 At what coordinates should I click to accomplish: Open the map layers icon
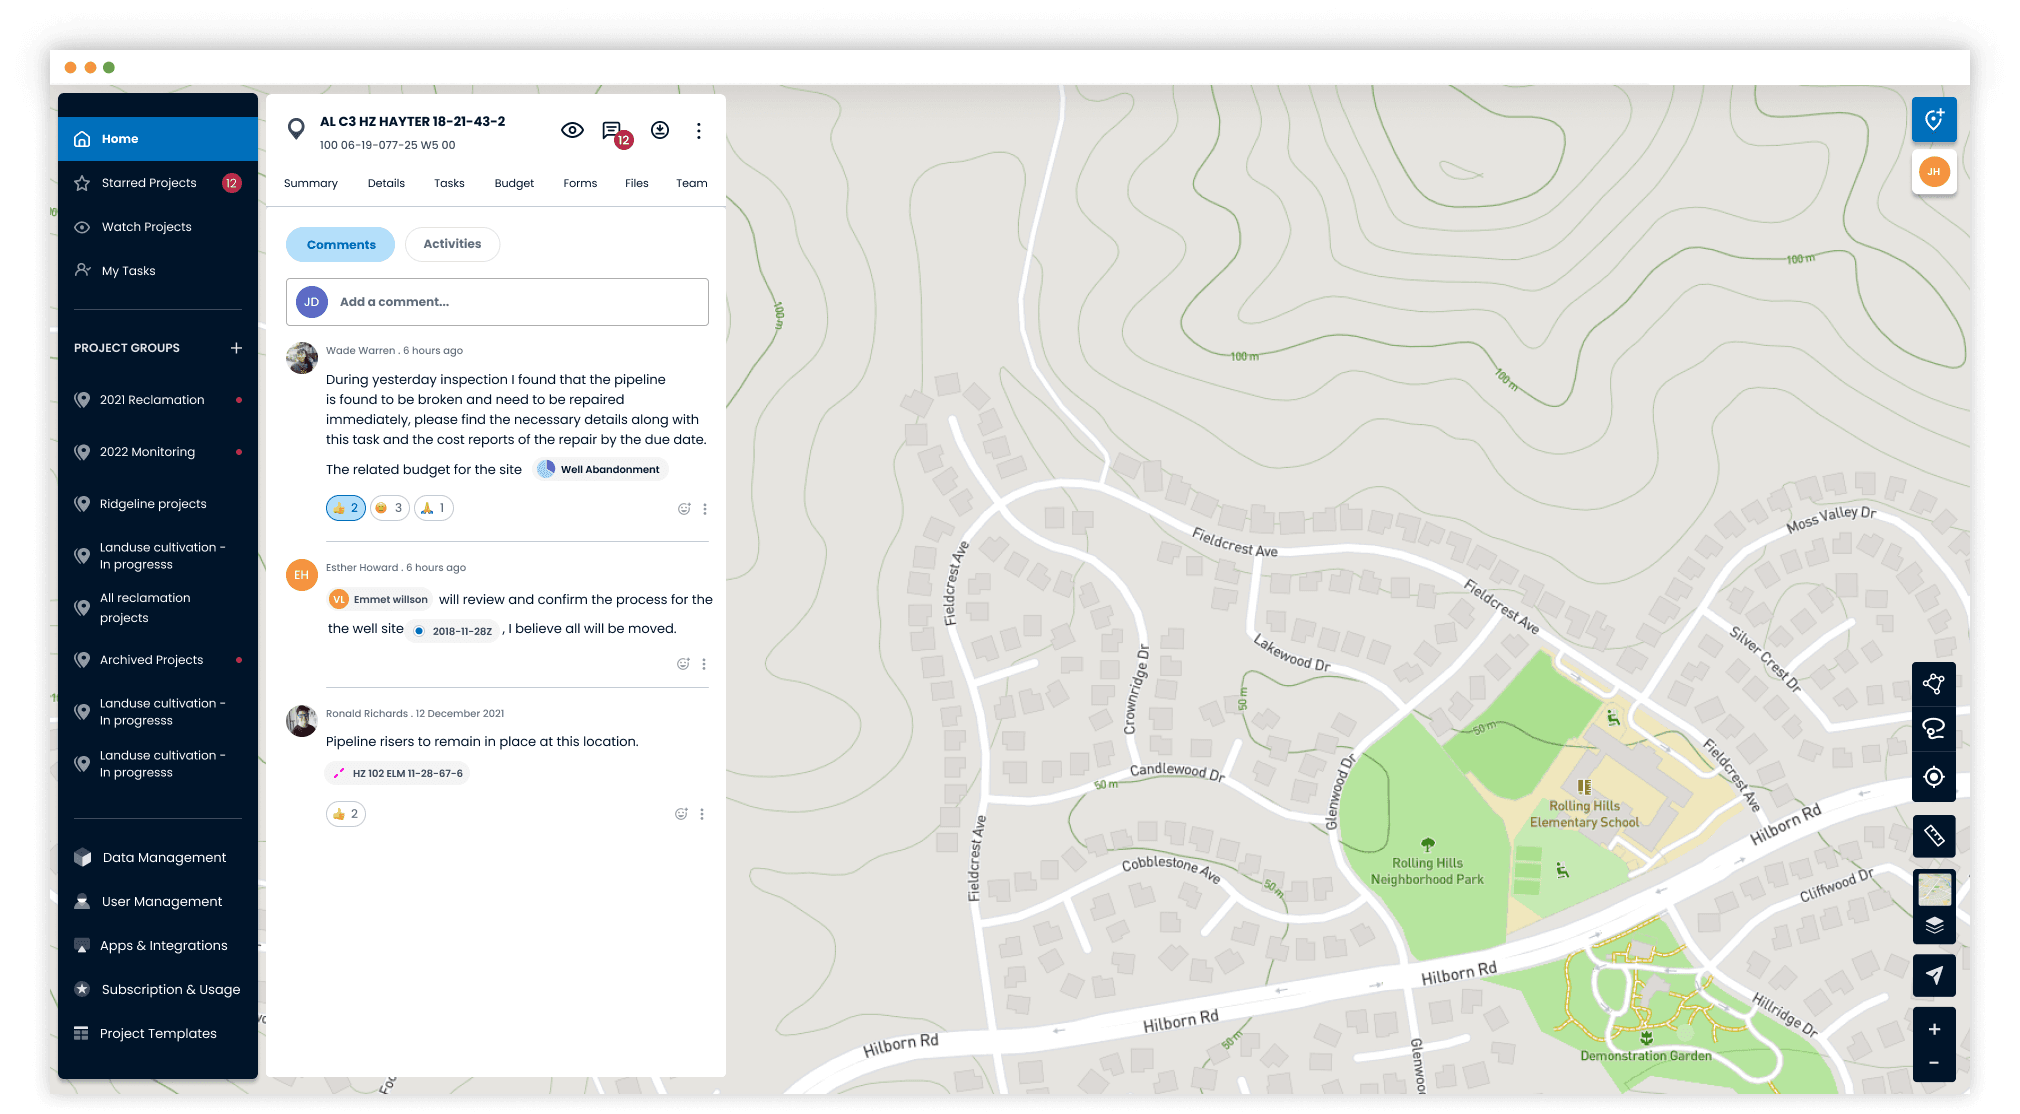[1934, 925]
